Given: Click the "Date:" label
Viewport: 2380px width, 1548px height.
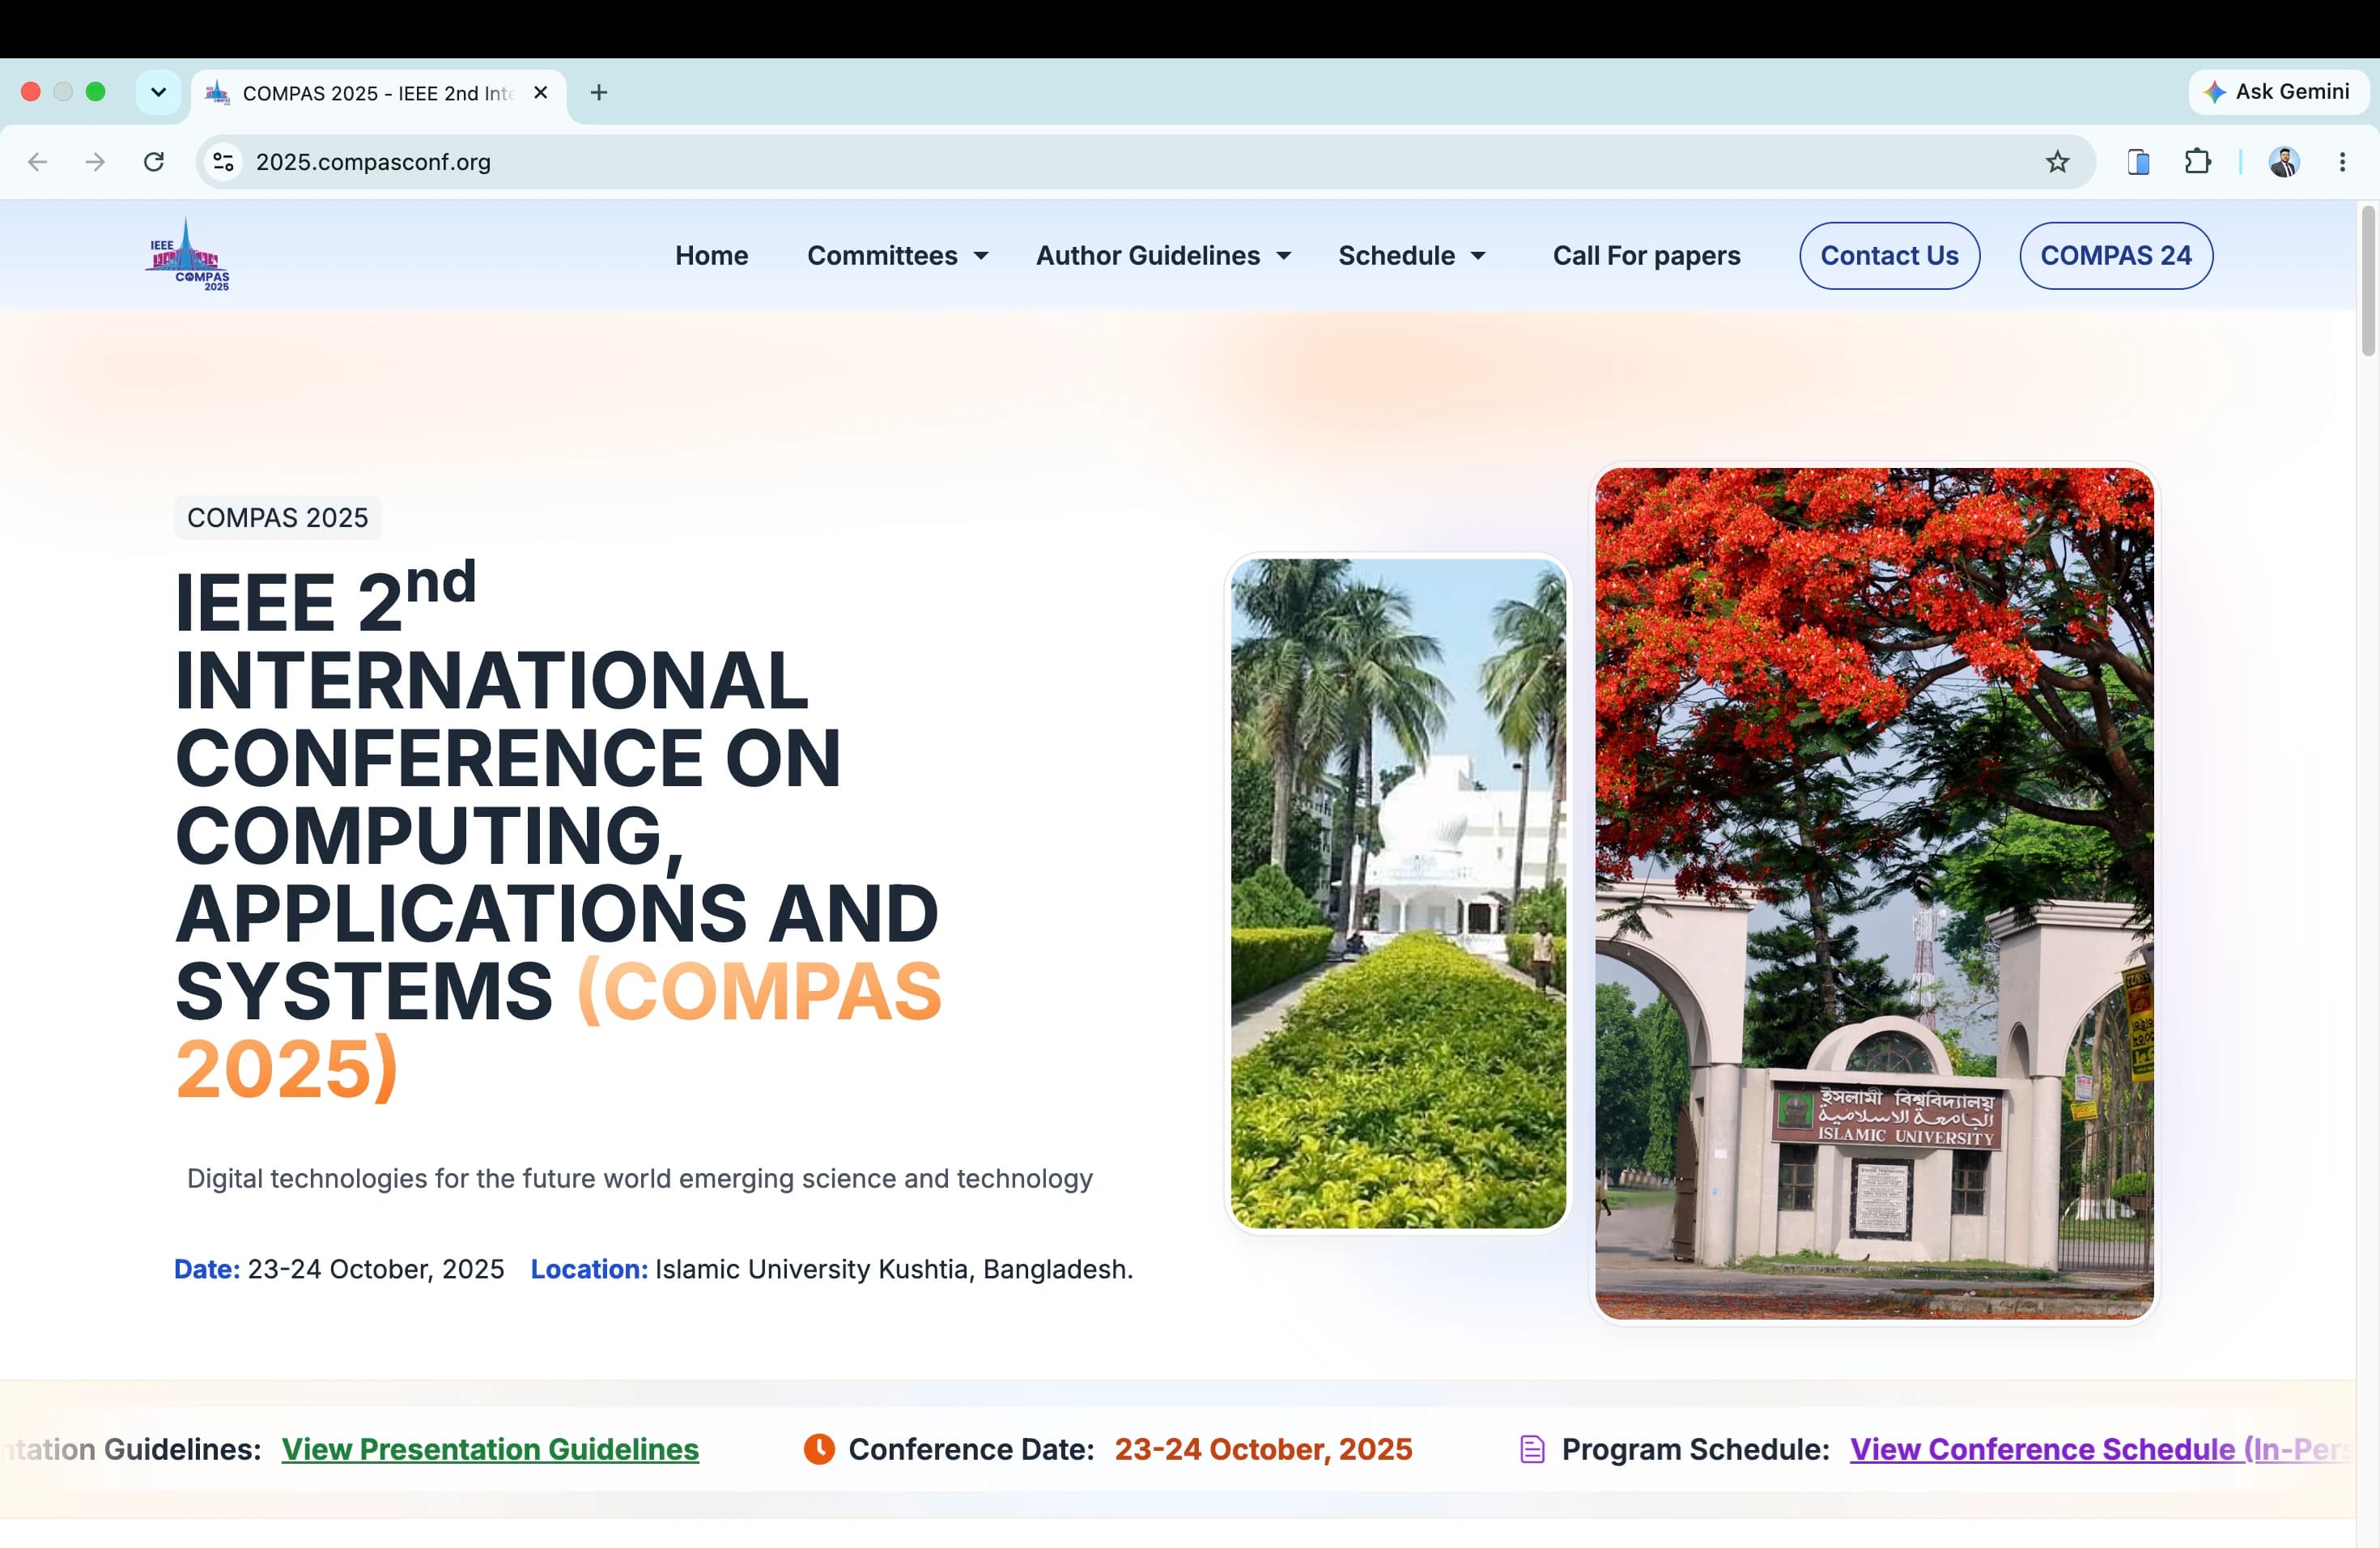Looking at the screenshot, I should [207, 1269].
